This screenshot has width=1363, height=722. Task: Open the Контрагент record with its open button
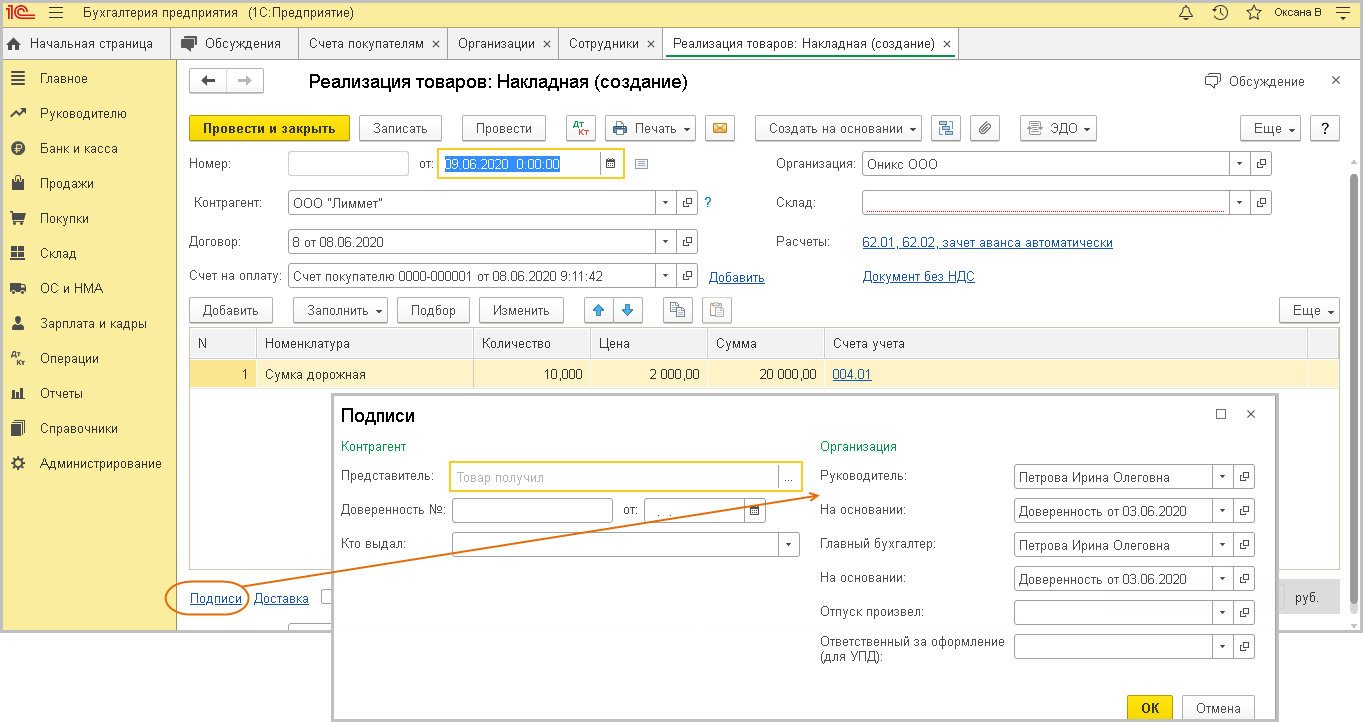pyautogui.click(x=687, y=202)
